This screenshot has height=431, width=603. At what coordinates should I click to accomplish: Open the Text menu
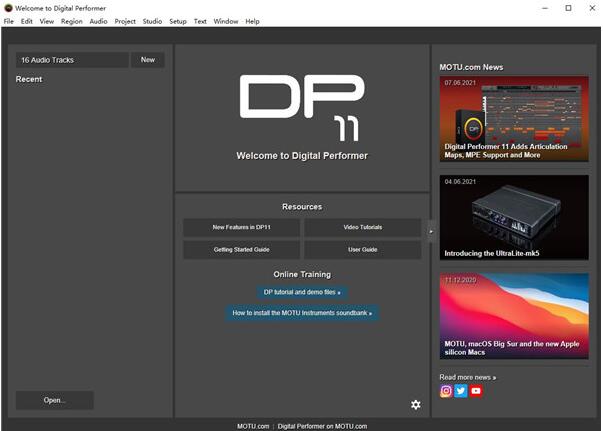[x=200, y=22]
